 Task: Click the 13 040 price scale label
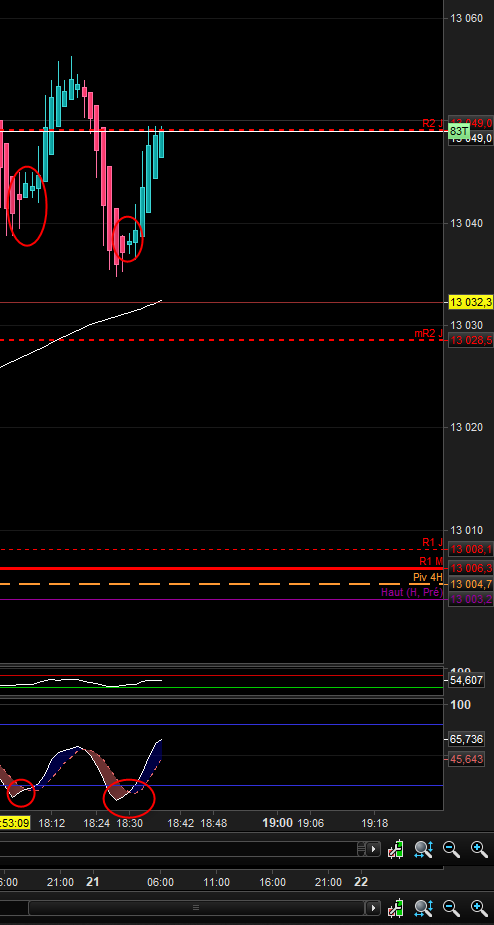466,224
